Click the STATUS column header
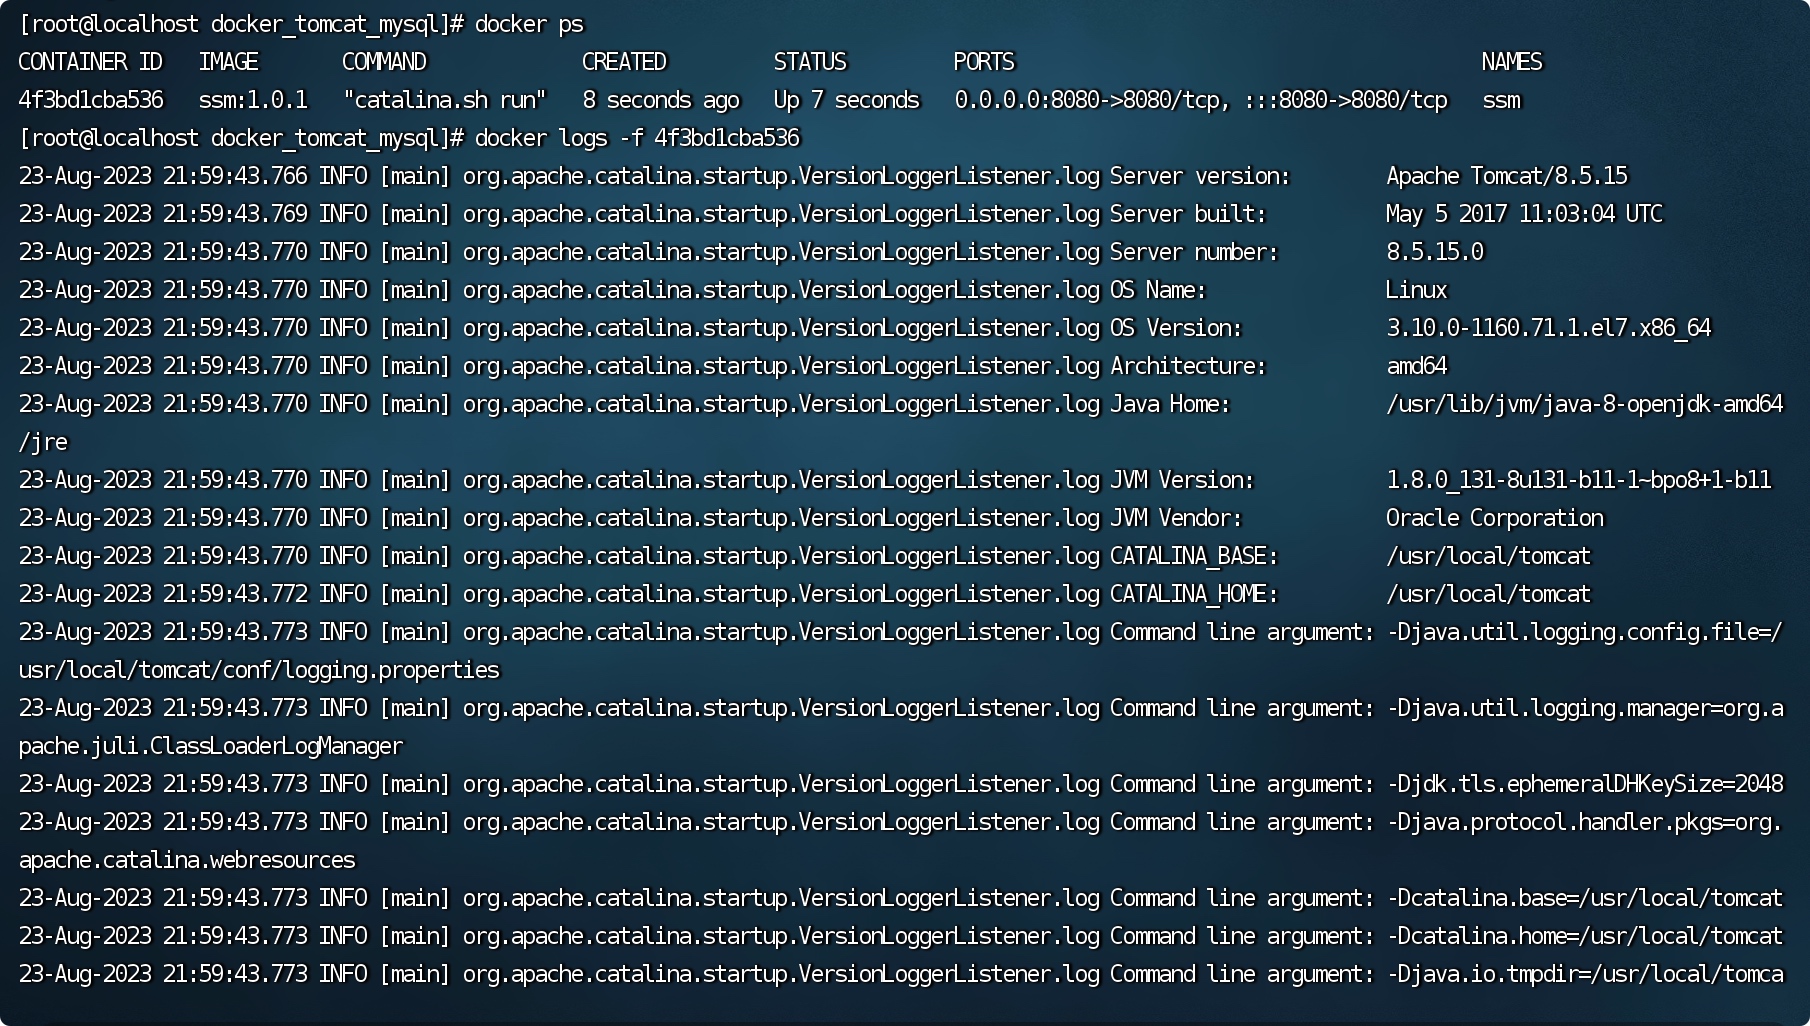Image resolution: width=1810 pixels, height=1026 pixels. pyautogui.click(x=810, y=62)
